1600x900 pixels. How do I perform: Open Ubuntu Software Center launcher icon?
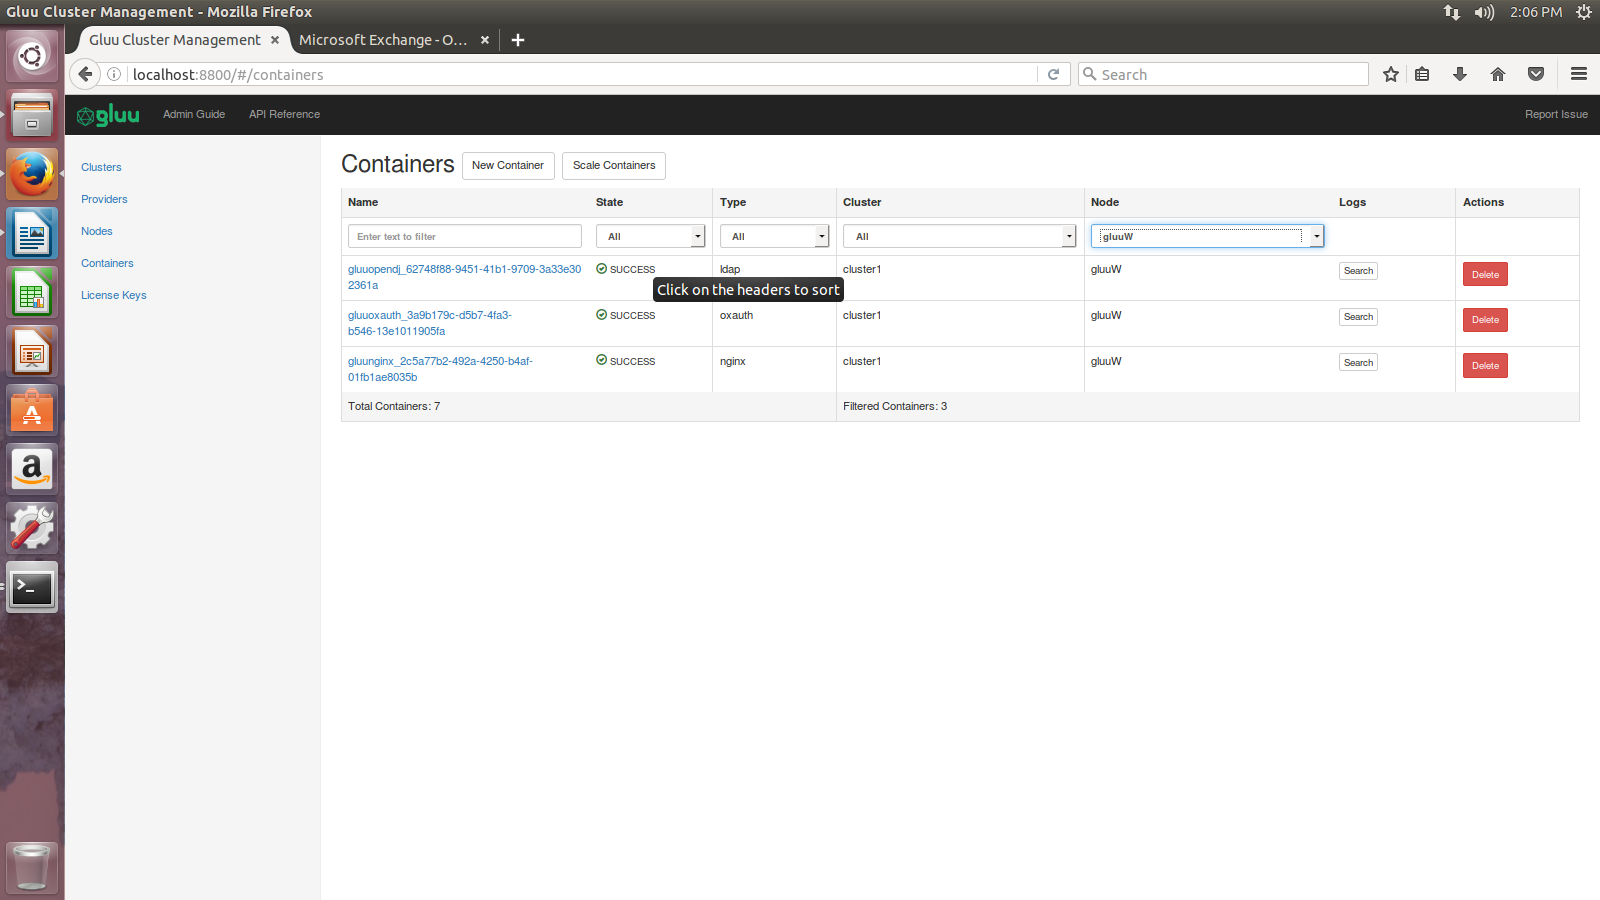(32, 411)
